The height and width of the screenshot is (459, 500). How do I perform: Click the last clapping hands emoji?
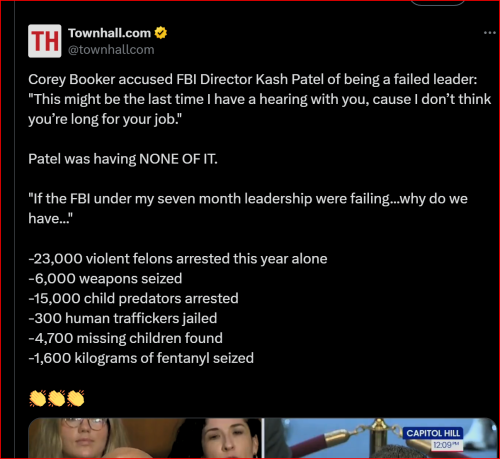[x=76, y=398]
